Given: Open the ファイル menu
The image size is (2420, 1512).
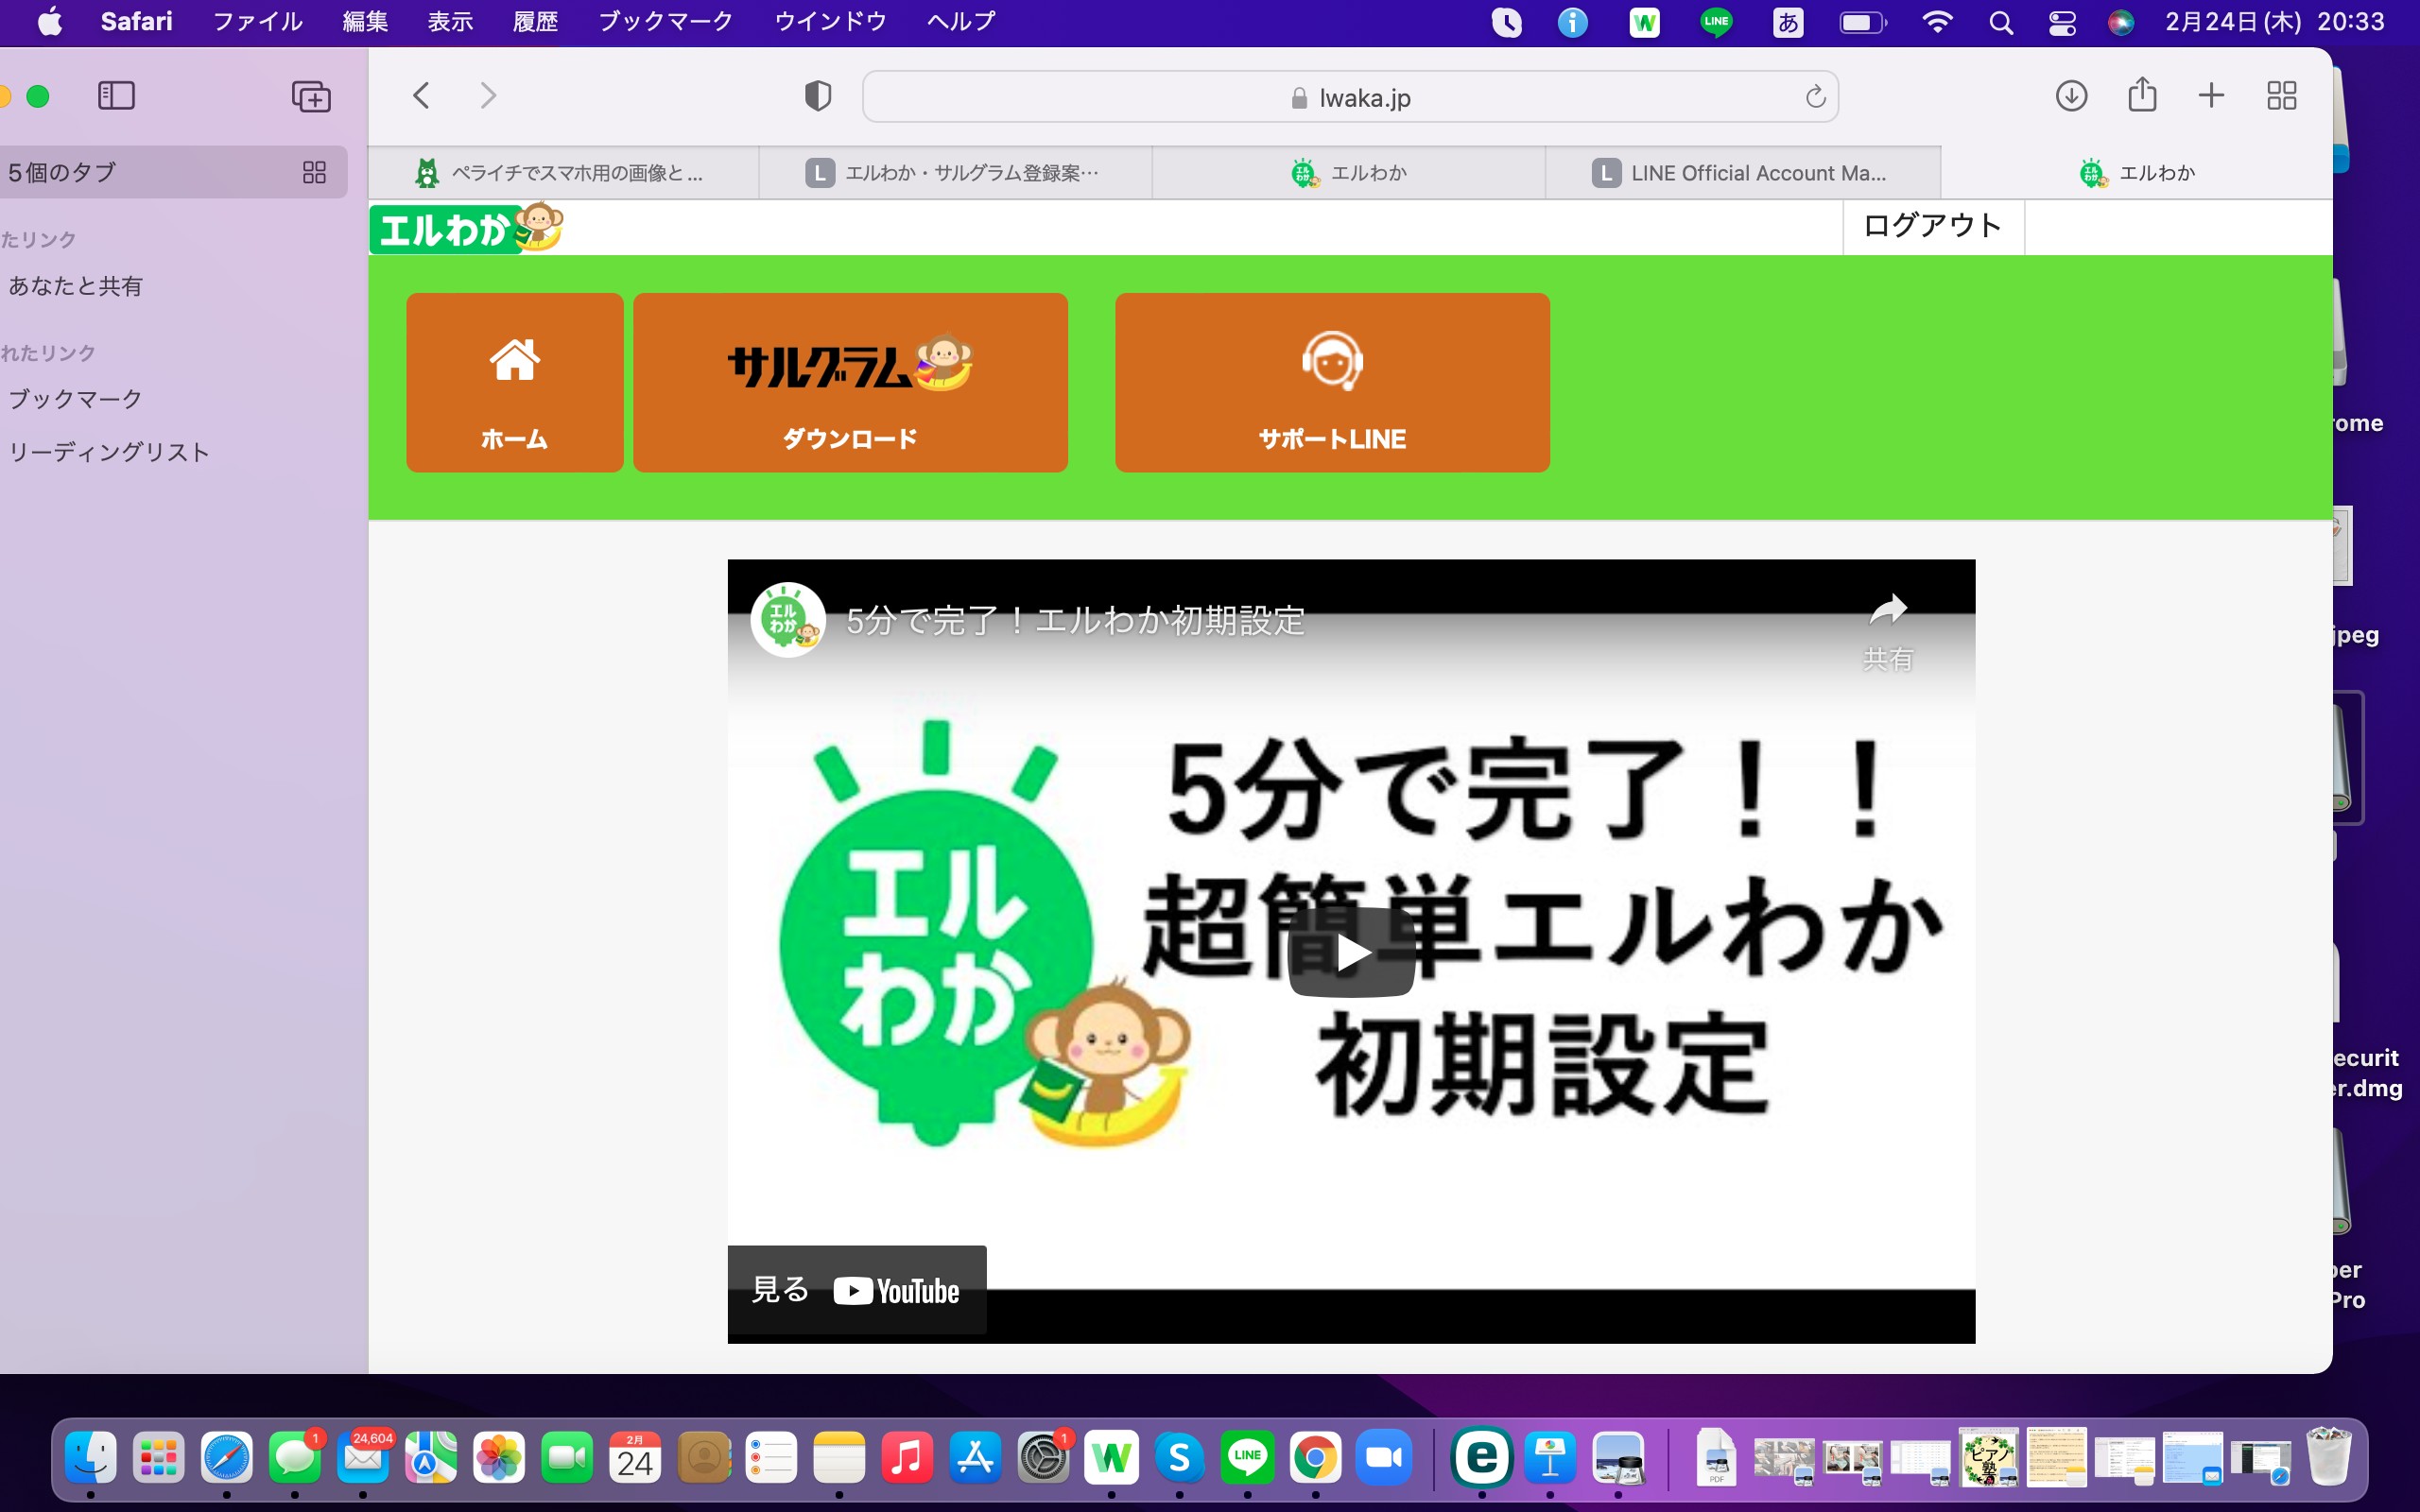Looking at the screenshot, I should click(x=257, y=21).
